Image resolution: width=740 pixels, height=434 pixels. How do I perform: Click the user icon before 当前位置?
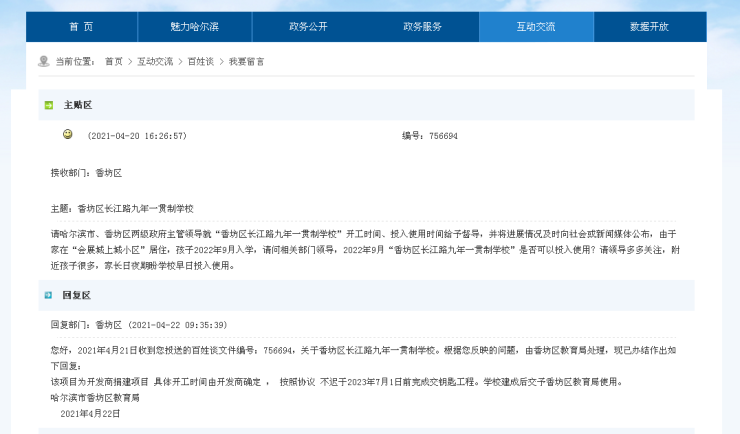44,61
